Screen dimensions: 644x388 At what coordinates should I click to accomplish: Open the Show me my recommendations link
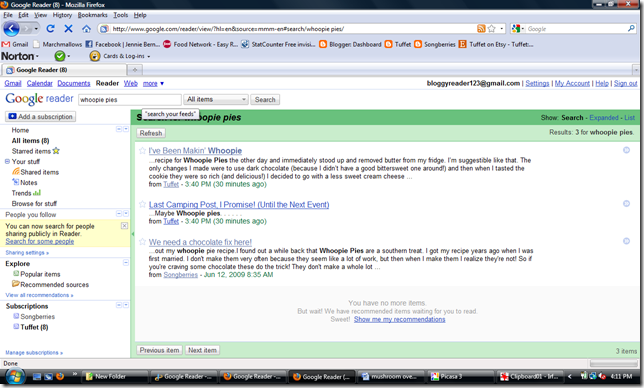click(399, 319)
